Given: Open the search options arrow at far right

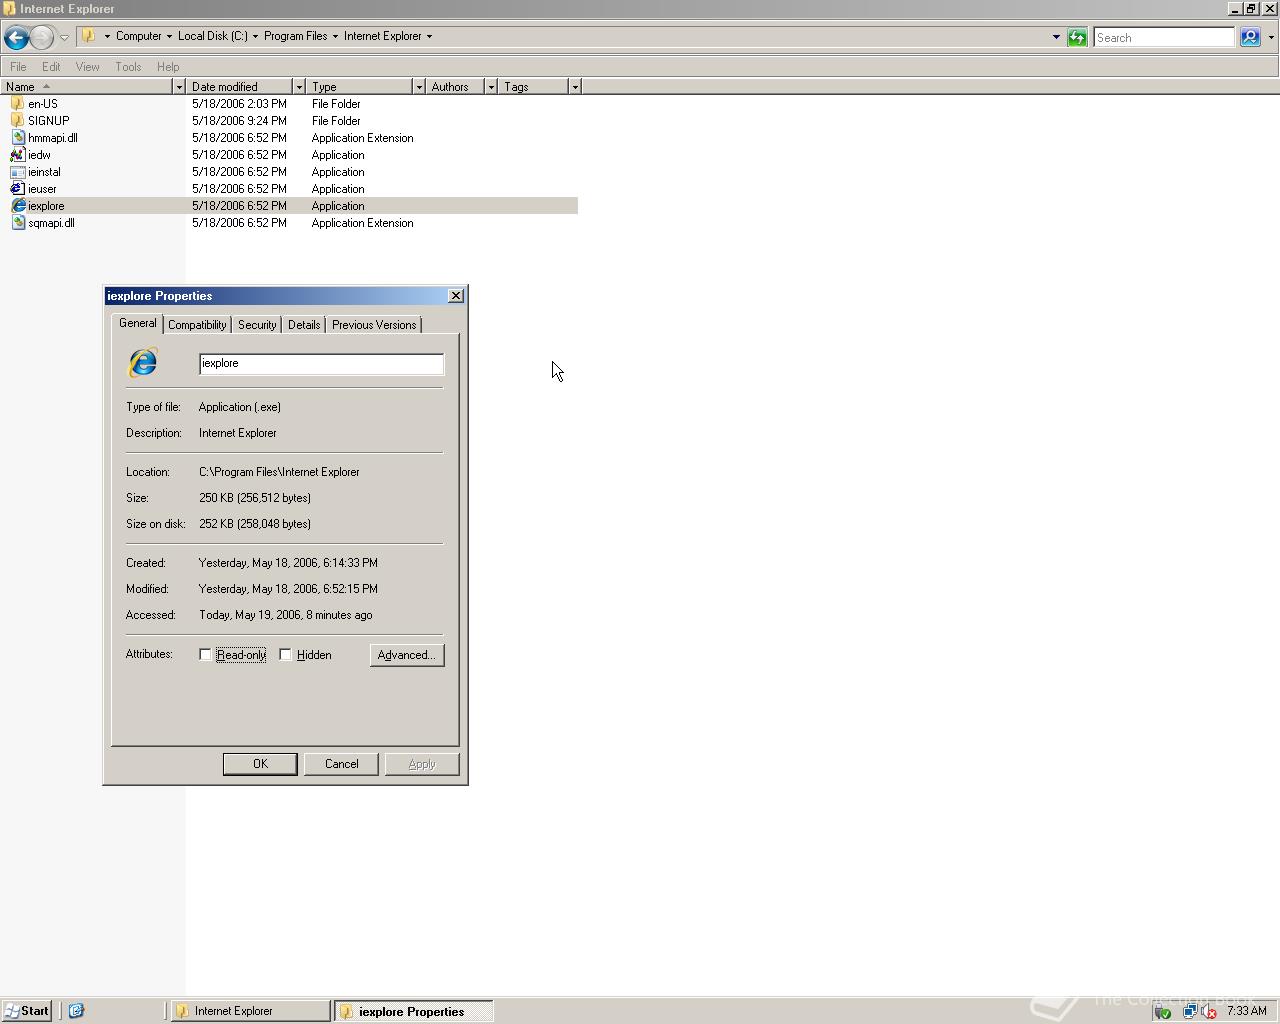Looking at the screenshot, I should coord(1271,37).
